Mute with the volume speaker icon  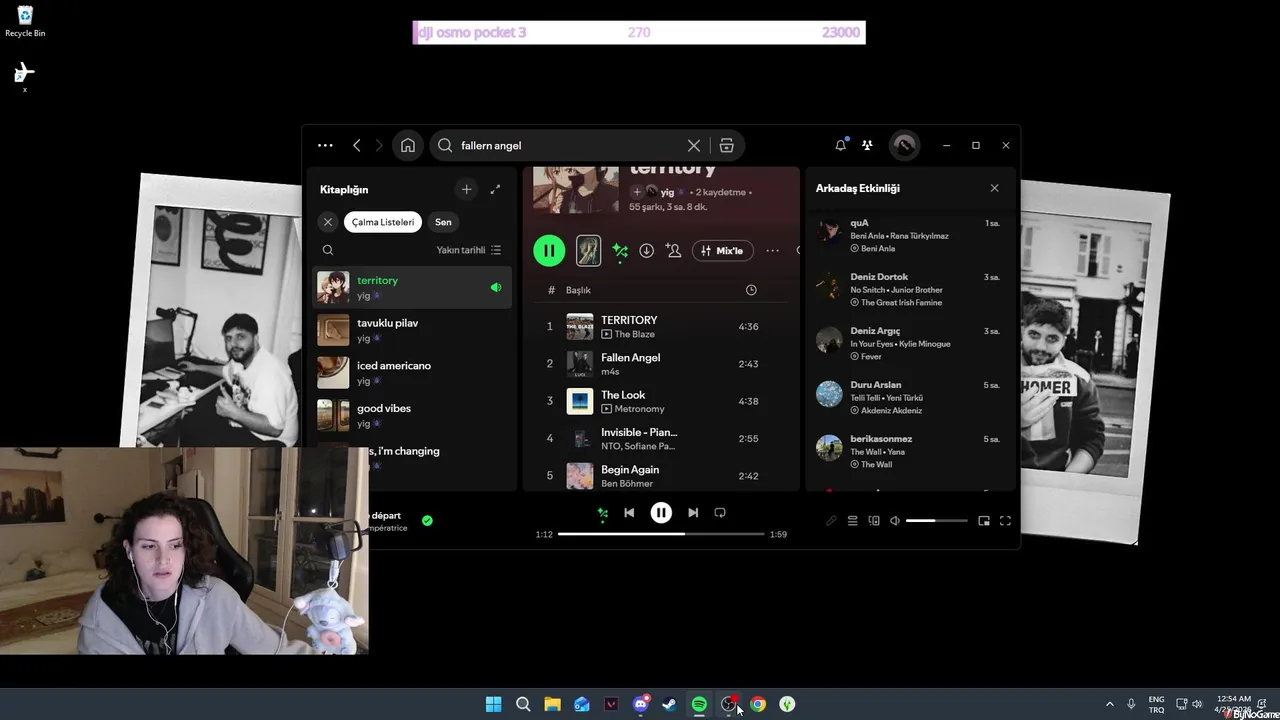pos(895,521)
